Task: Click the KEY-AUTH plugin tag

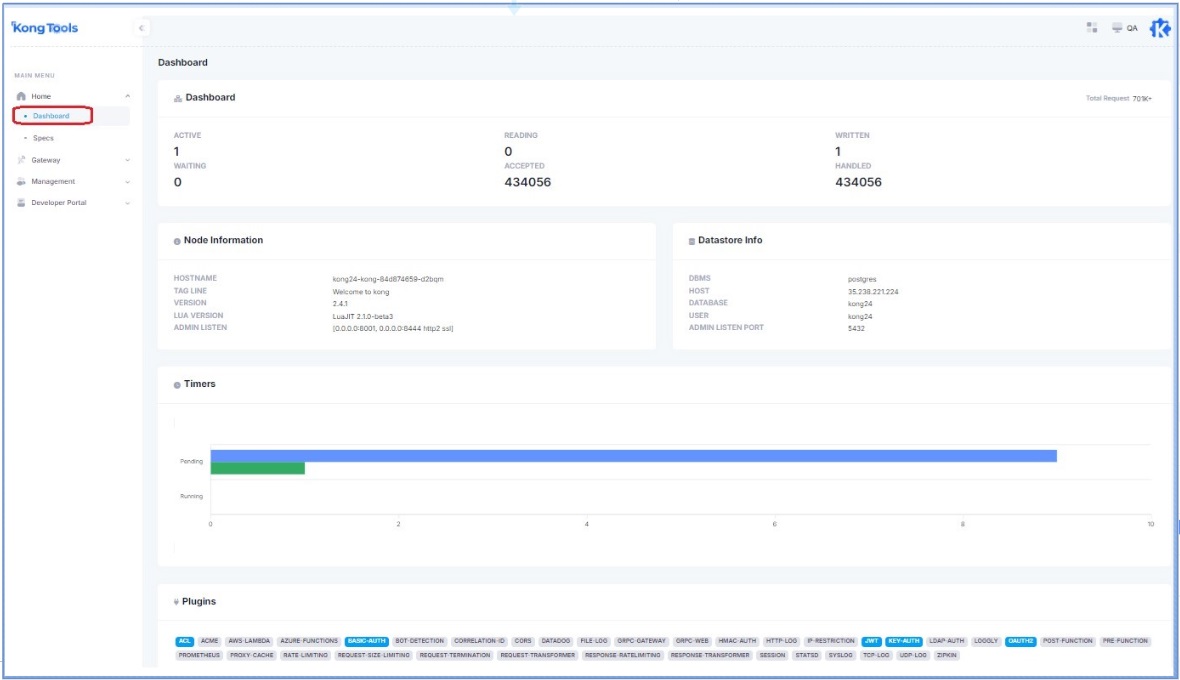Action: (903, 641)
